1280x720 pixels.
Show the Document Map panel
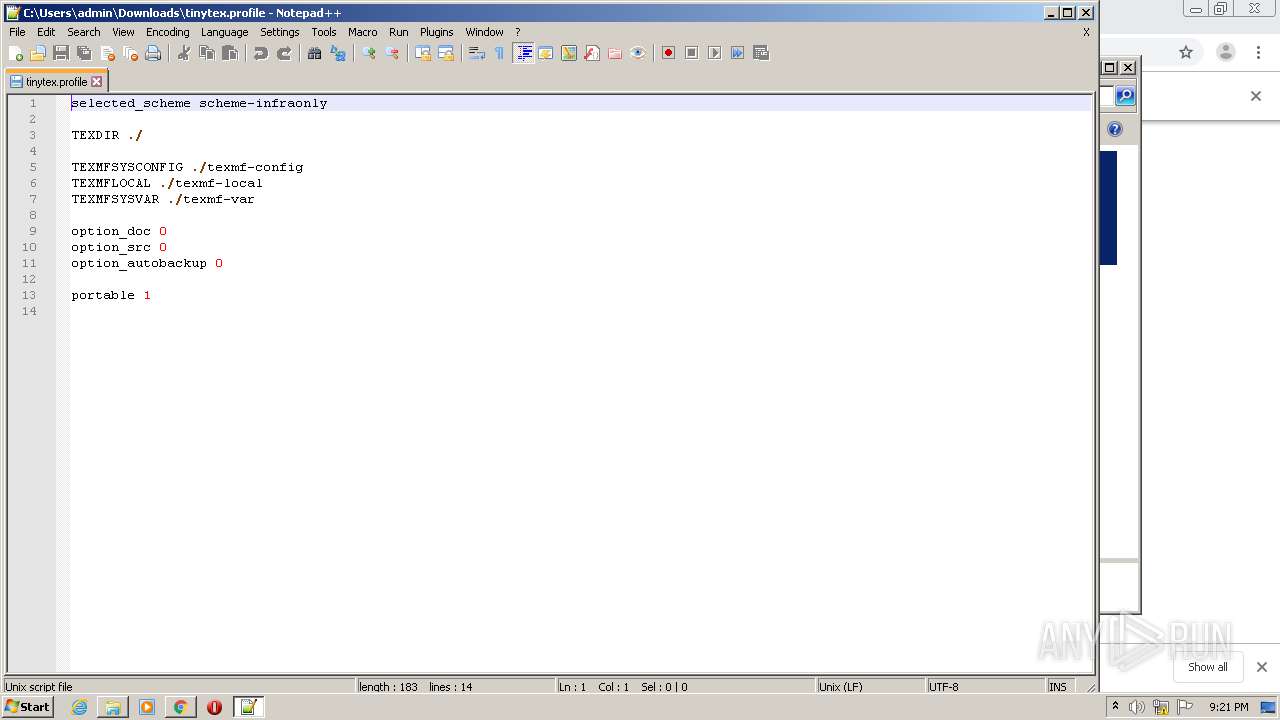[x=569, y=53]
